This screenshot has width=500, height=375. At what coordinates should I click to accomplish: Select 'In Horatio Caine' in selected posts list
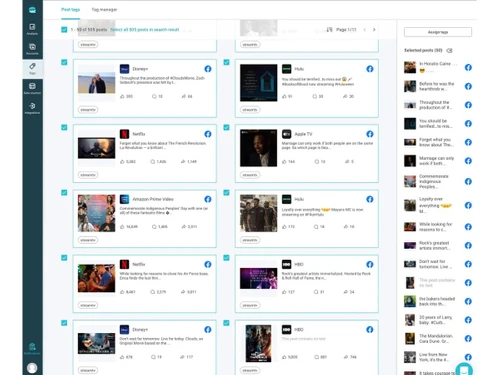[438, 67]
